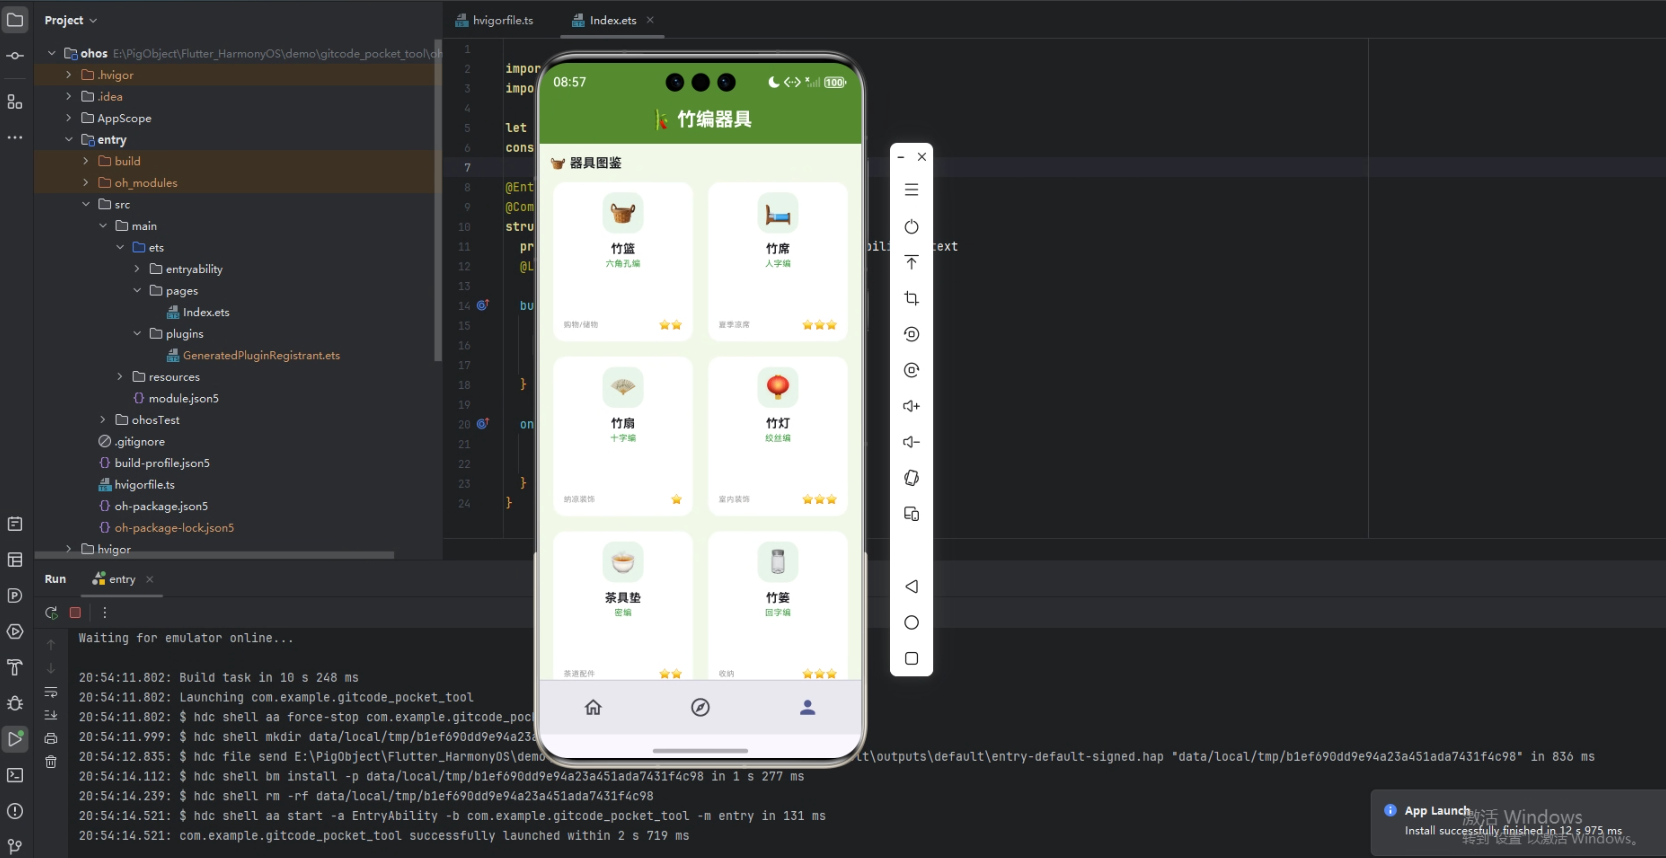Decrease emulator volume
Viewport: 1666px width, 858px height.
[911, 442]
